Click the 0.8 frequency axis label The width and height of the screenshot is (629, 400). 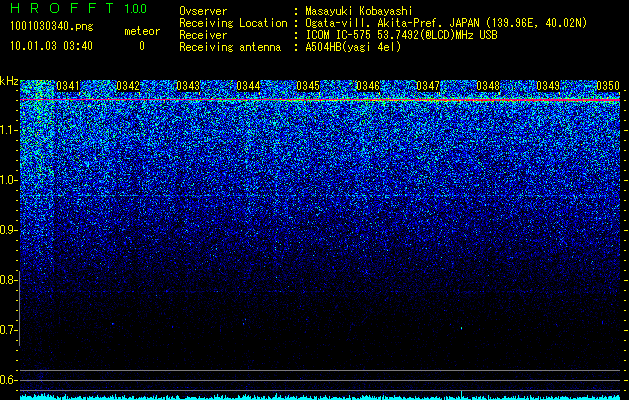point(8,280)
